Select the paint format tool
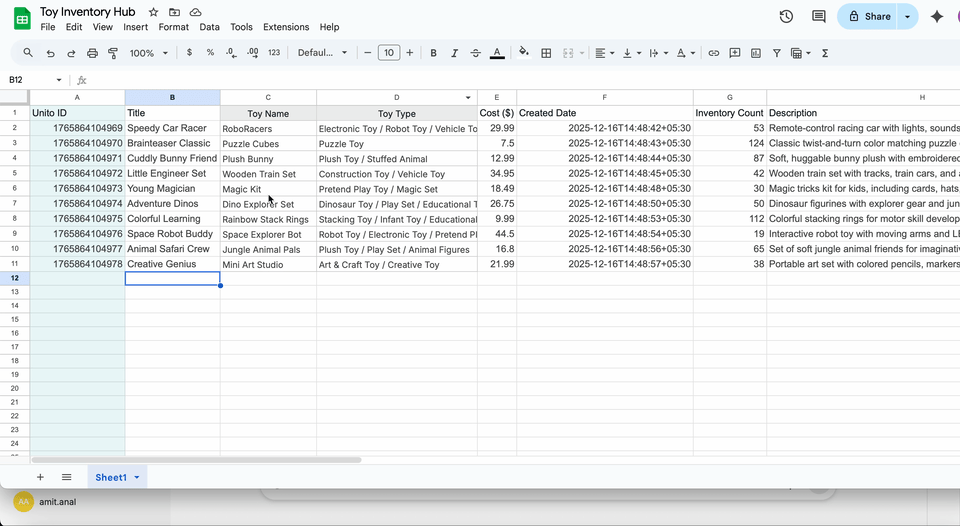This screenshot has width=960, height=526. [x=114, y=53]
